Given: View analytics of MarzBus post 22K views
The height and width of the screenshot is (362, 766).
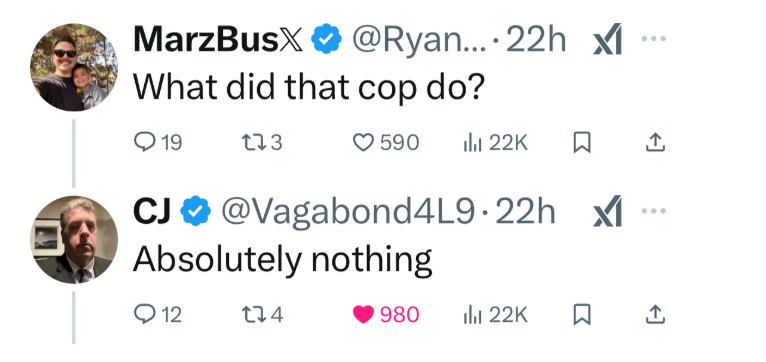Looking at the screenshot, I should pos(495,143).
